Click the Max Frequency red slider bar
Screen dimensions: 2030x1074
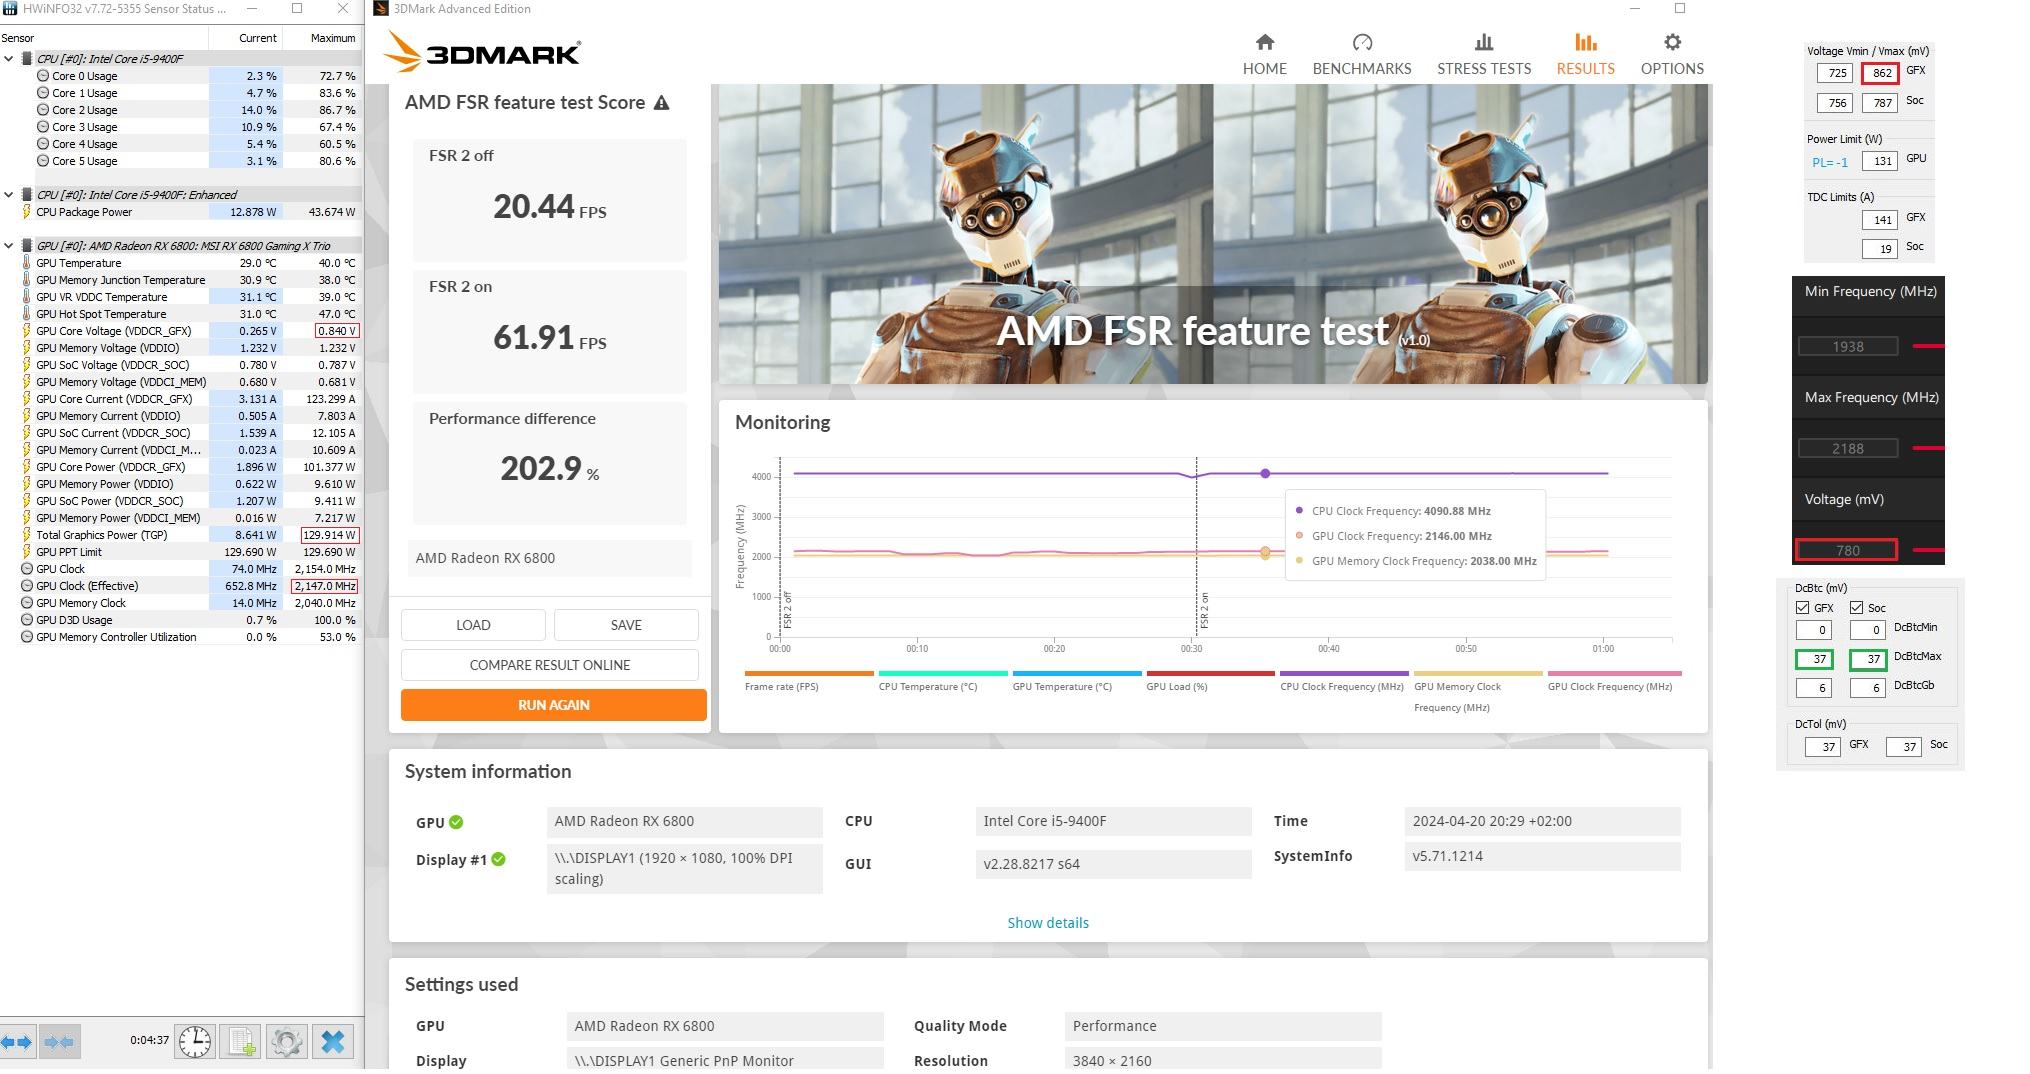1928,448
